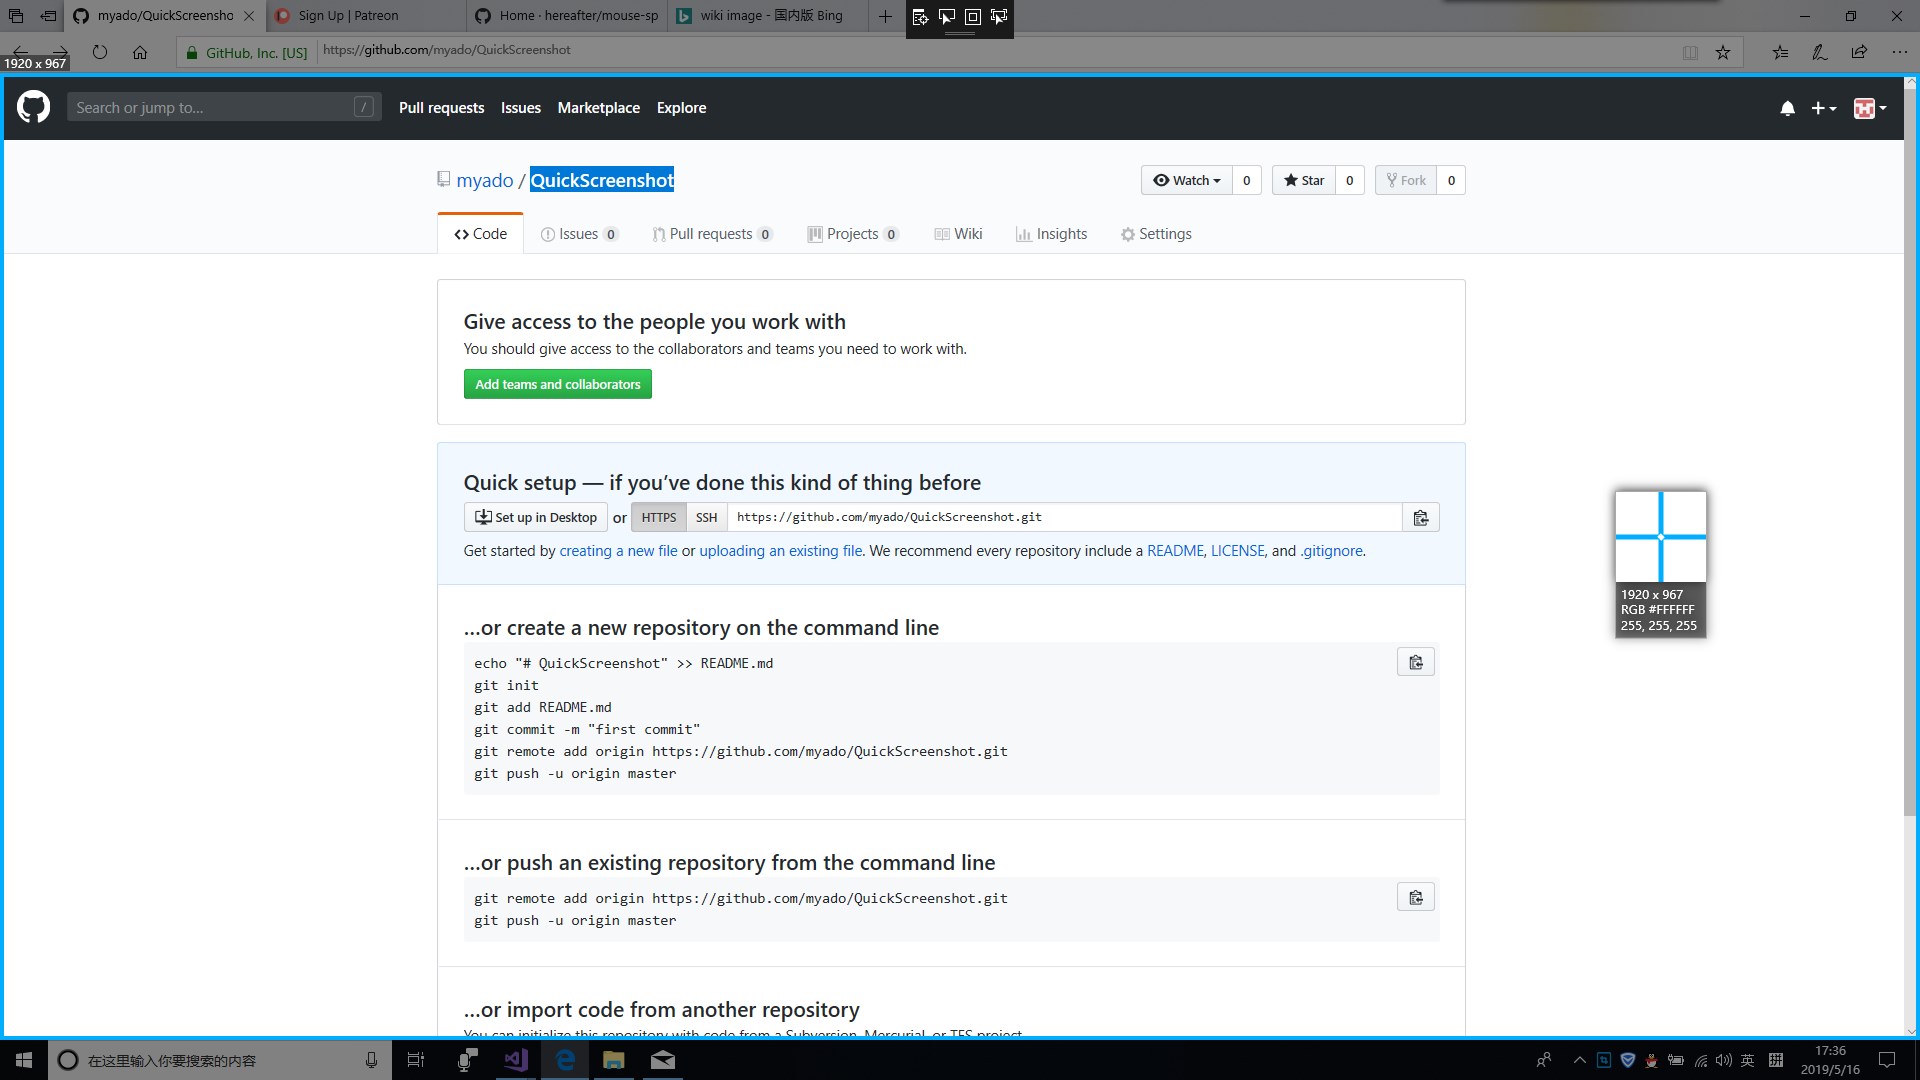Open the plus create-new dropdown
The image size is (1920, 1080).
tap(1823, 108)
